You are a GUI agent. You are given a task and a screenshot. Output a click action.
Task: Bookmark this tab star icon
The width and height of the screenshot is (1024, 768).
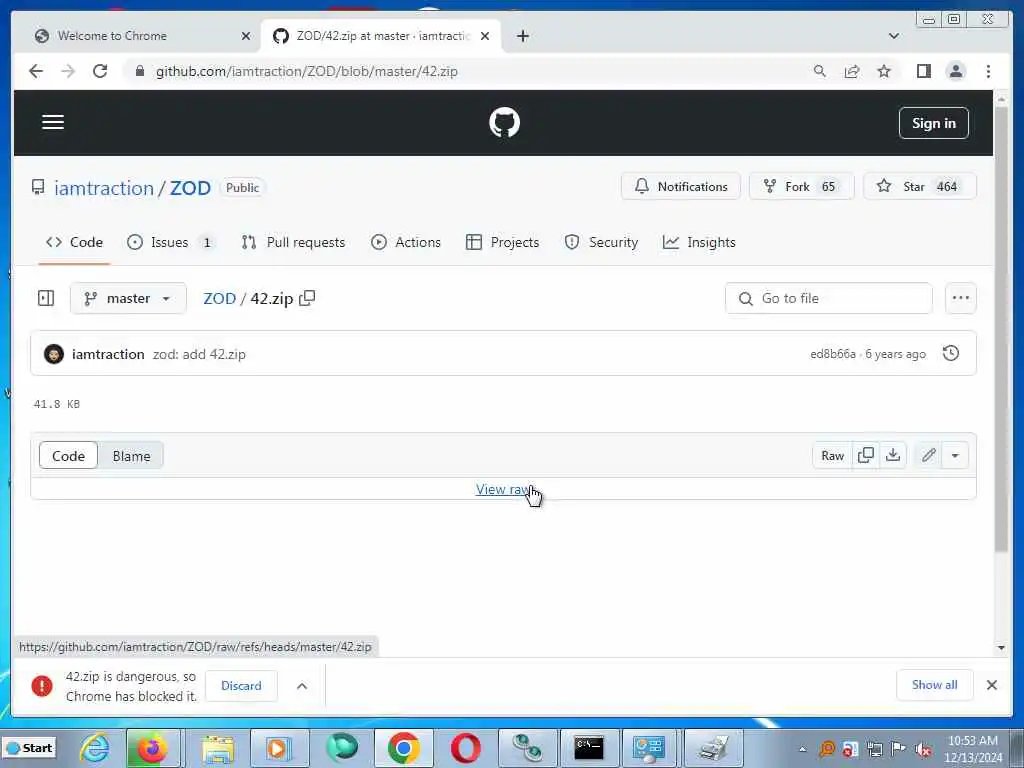[x=884, y=71]
